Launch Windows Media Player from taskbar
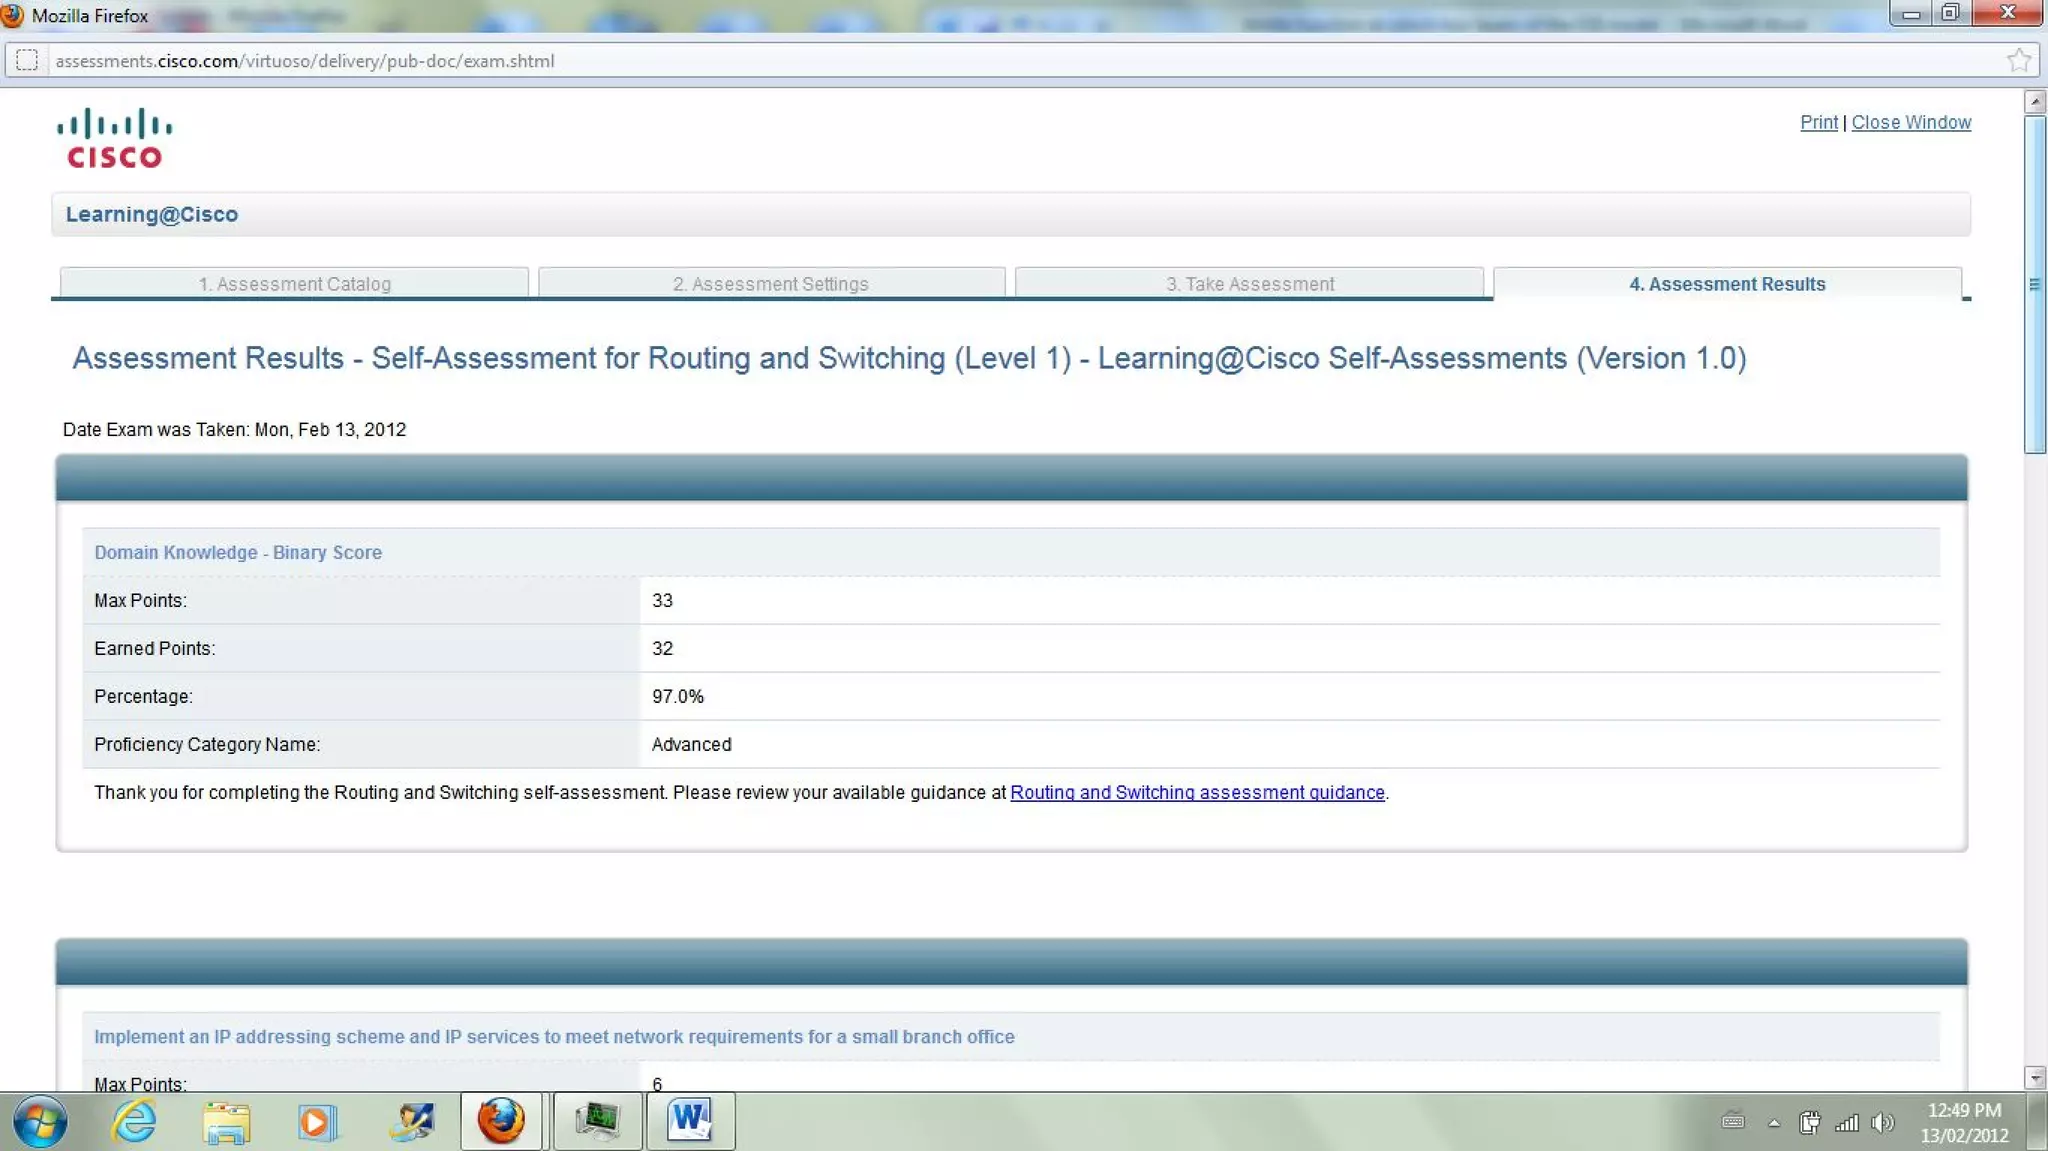 pyautogui.click(x=317, y=1121)
